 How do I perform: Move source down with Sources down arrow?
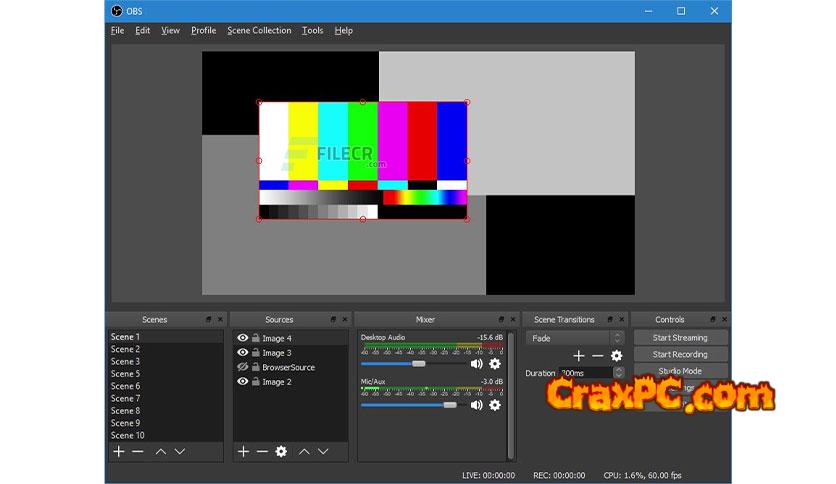tap(323, 452)
